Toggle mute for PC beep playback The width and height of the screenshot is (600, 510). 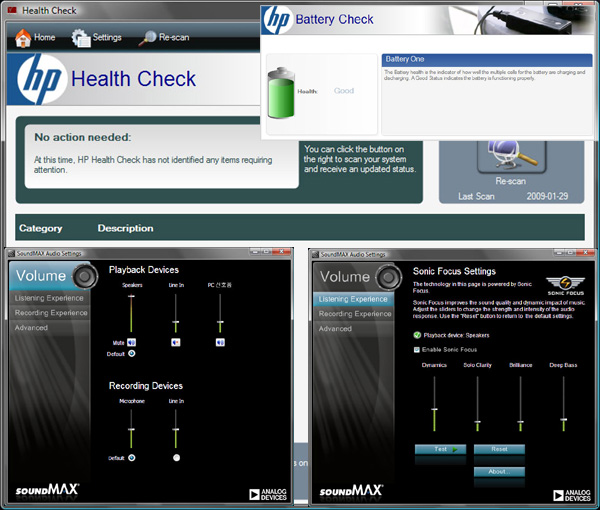220,342
